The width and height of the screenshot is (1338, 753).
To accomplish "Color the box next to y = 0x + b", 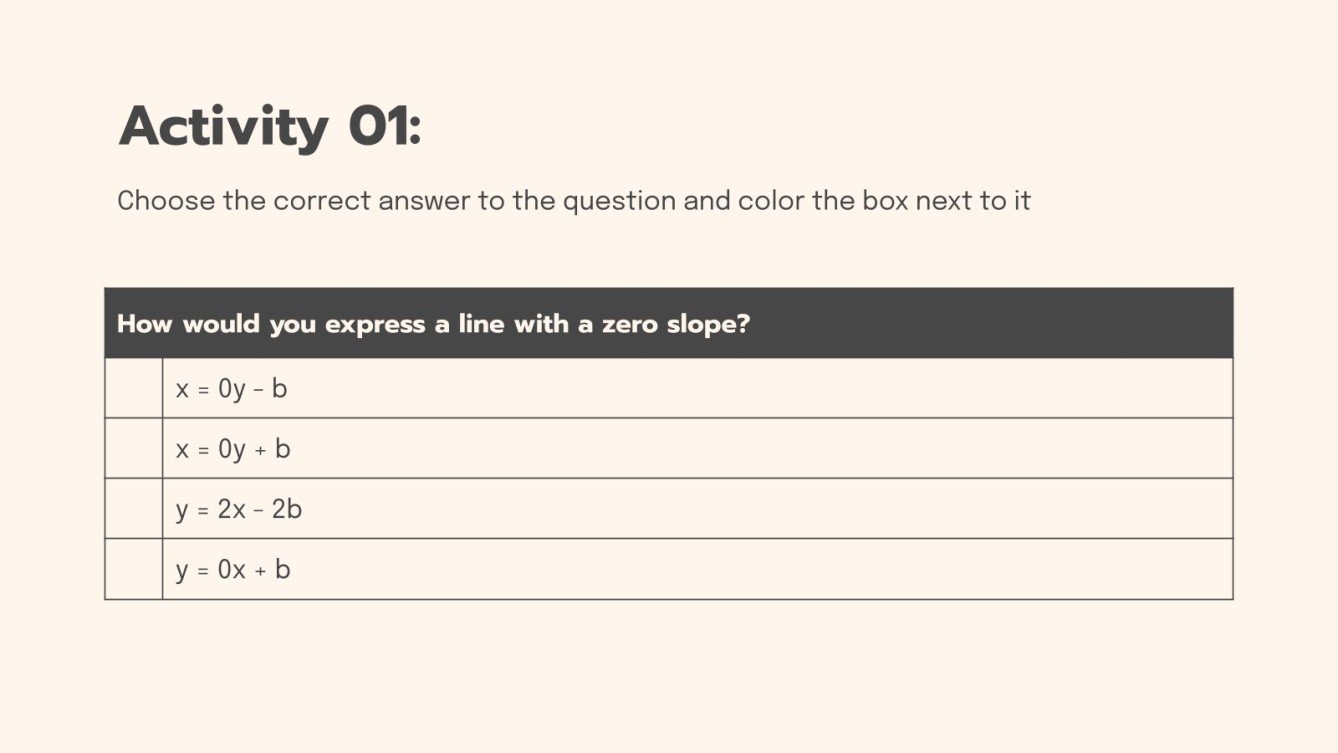I will point(133,570).
